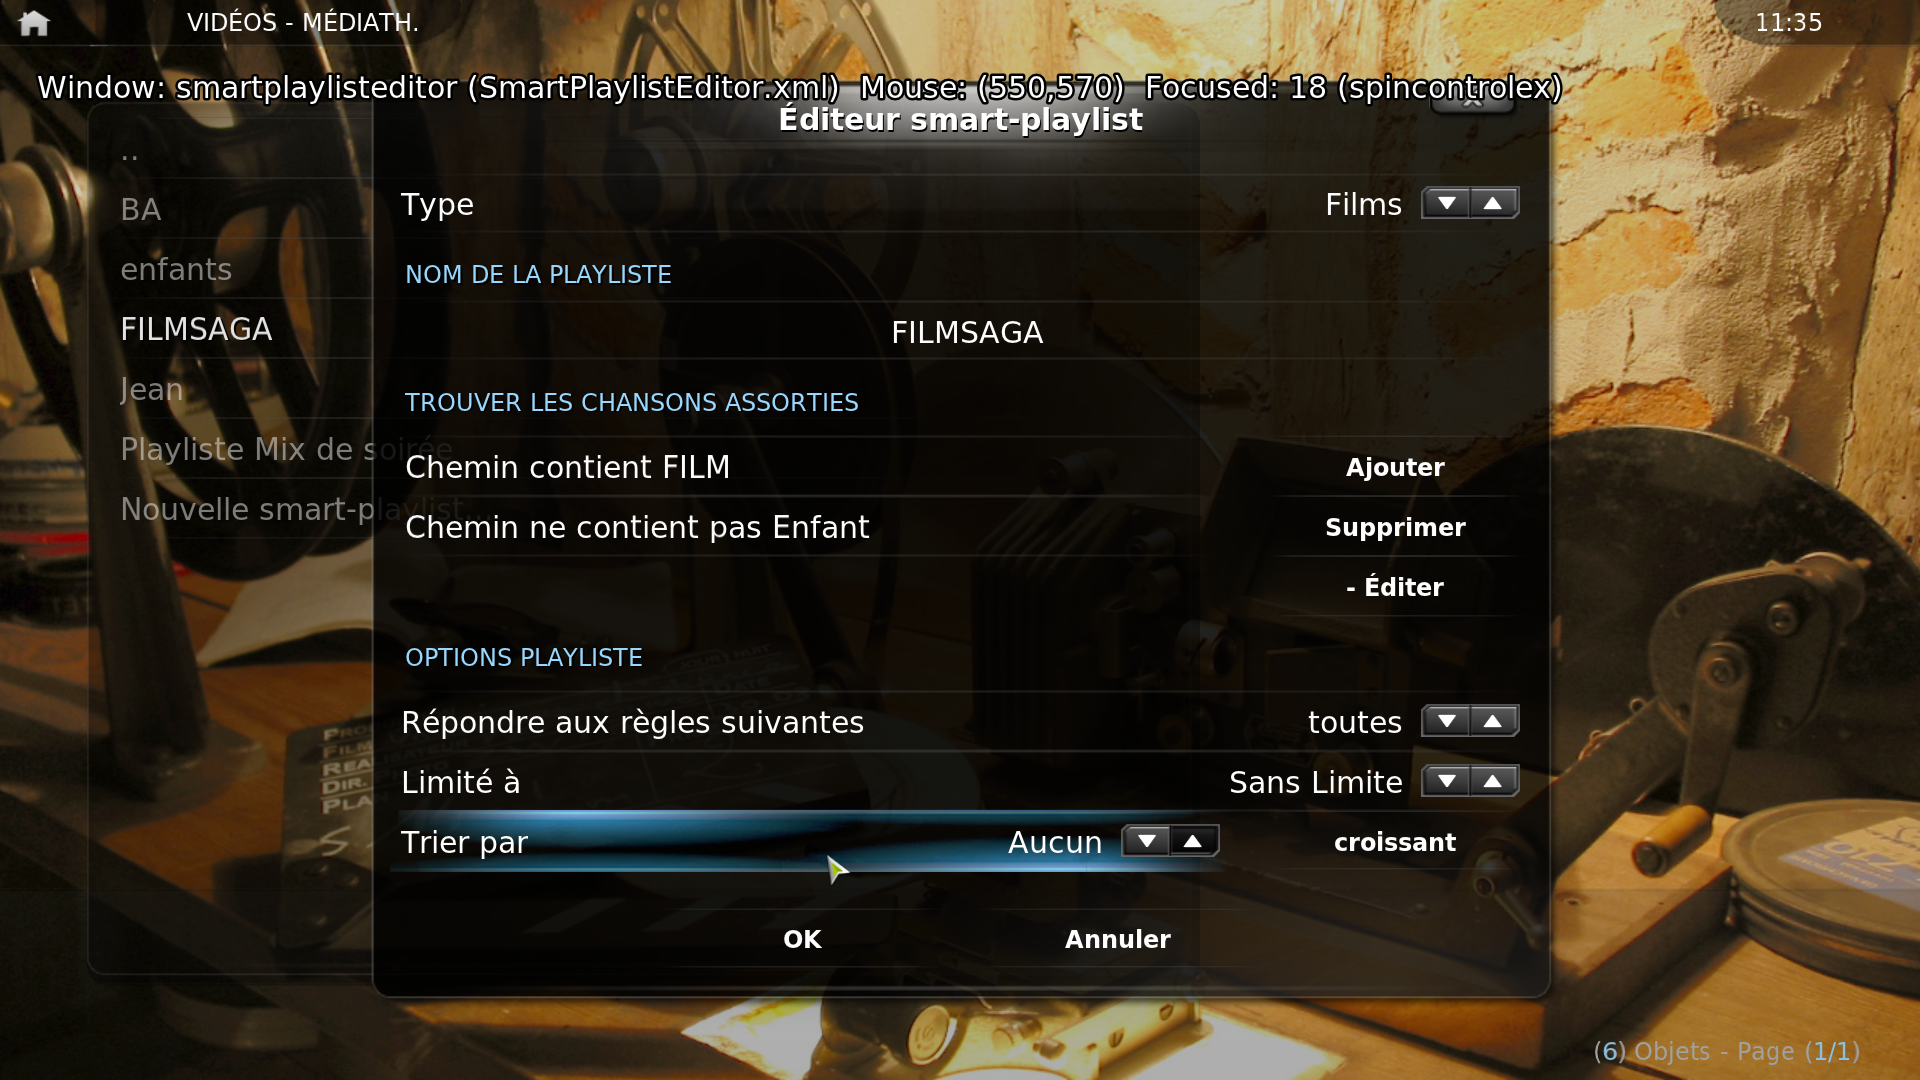Click the down arrow next to 'toutes'

tap(1446, 722)
